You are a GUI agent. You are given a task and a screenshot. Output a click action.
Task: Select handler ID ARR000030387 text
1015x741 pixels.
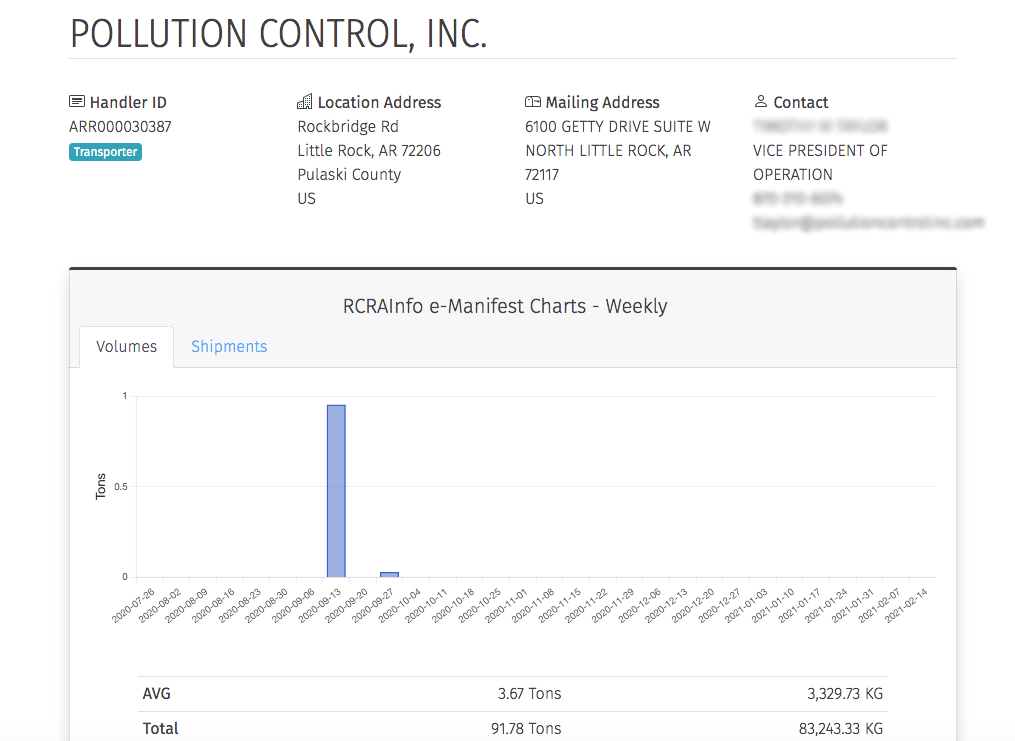(x=120, y=127)
